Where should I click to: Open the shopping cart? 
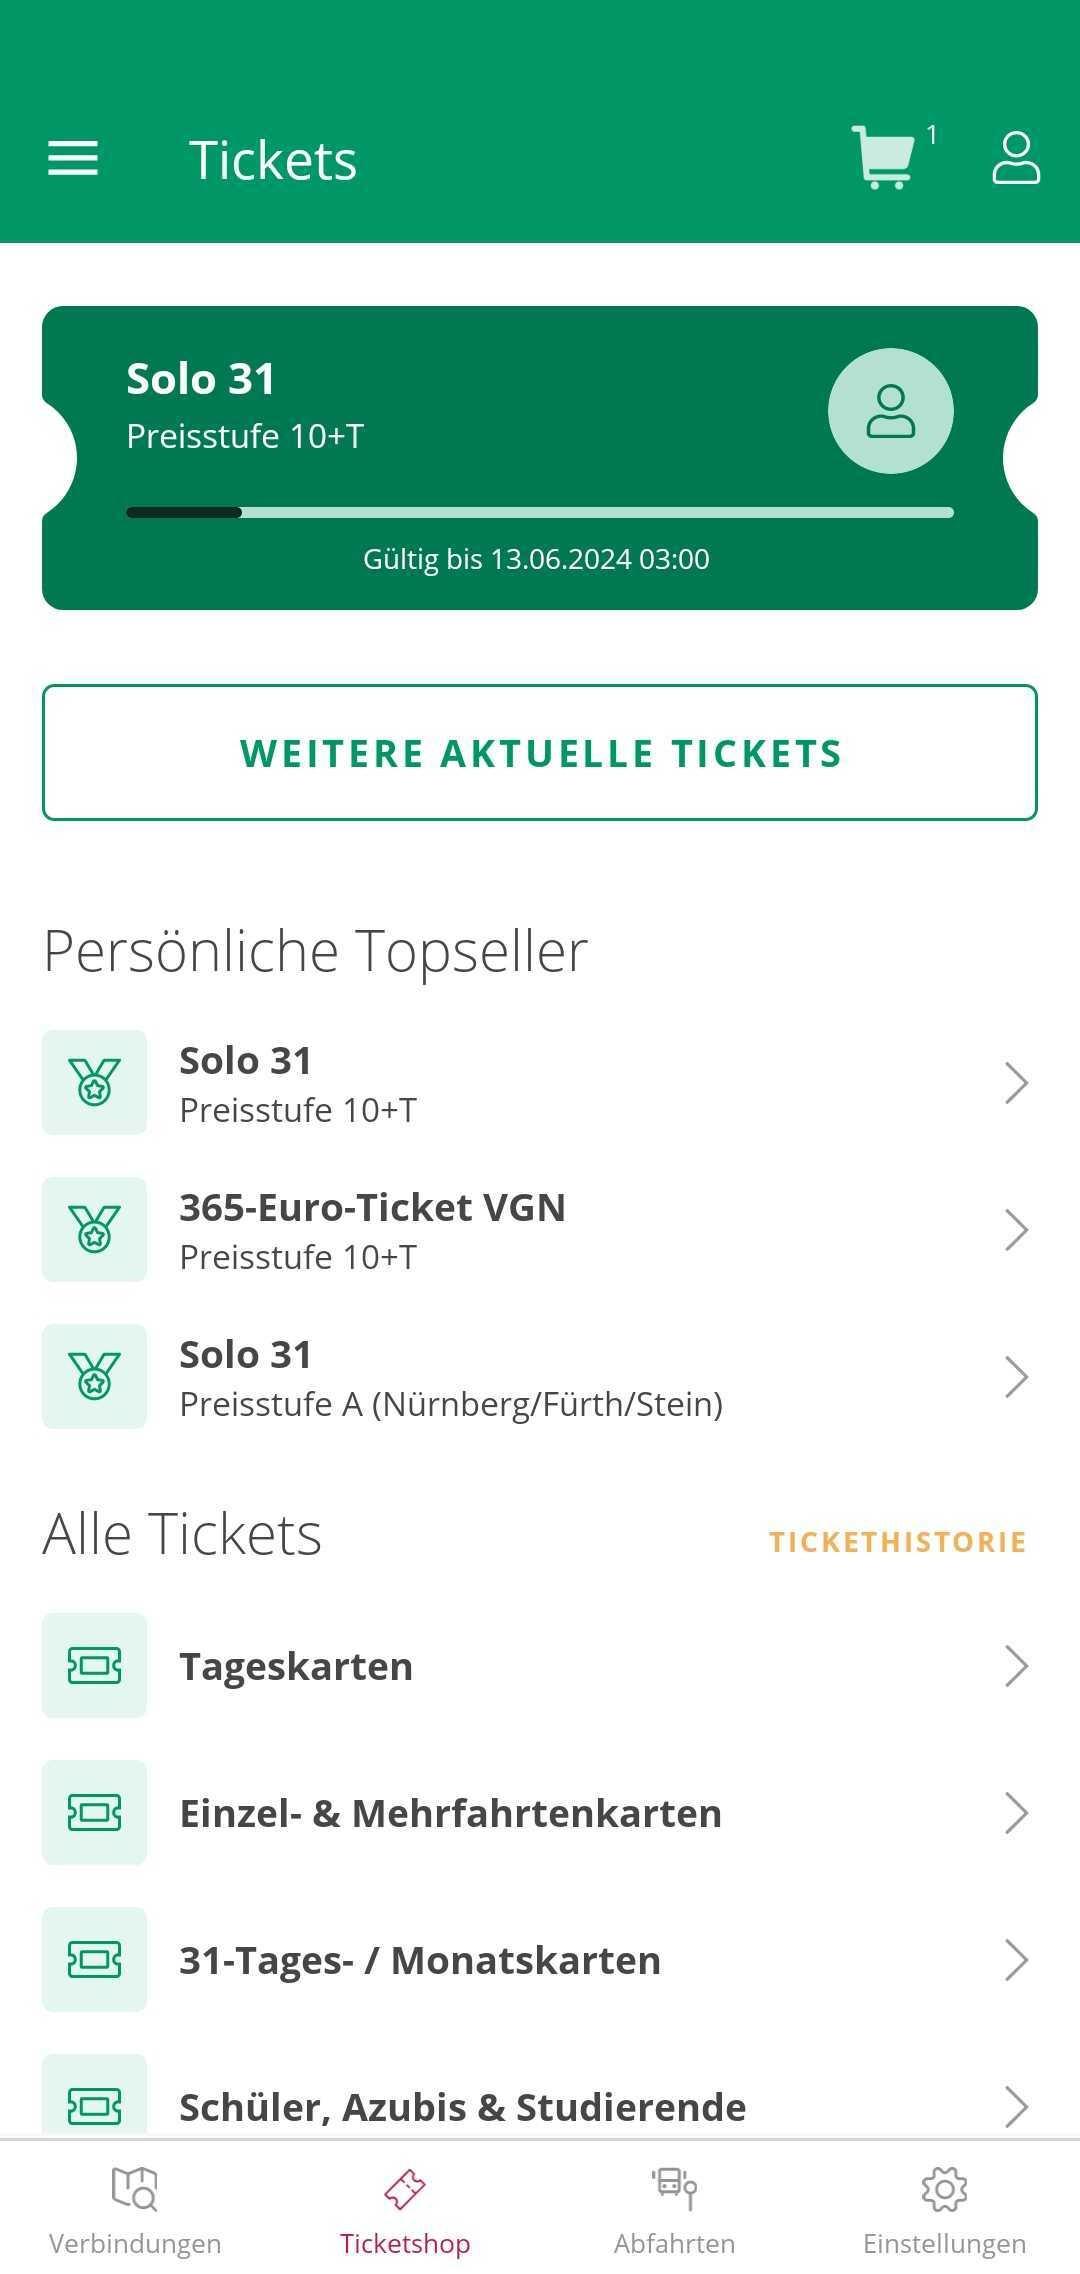point(884,158)
